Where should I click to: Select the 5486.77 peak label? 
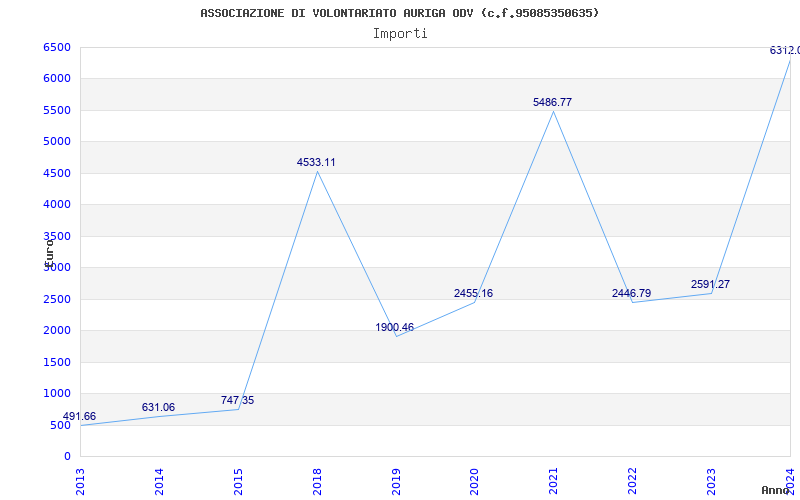pyautogui.click(x=553, y=103)
